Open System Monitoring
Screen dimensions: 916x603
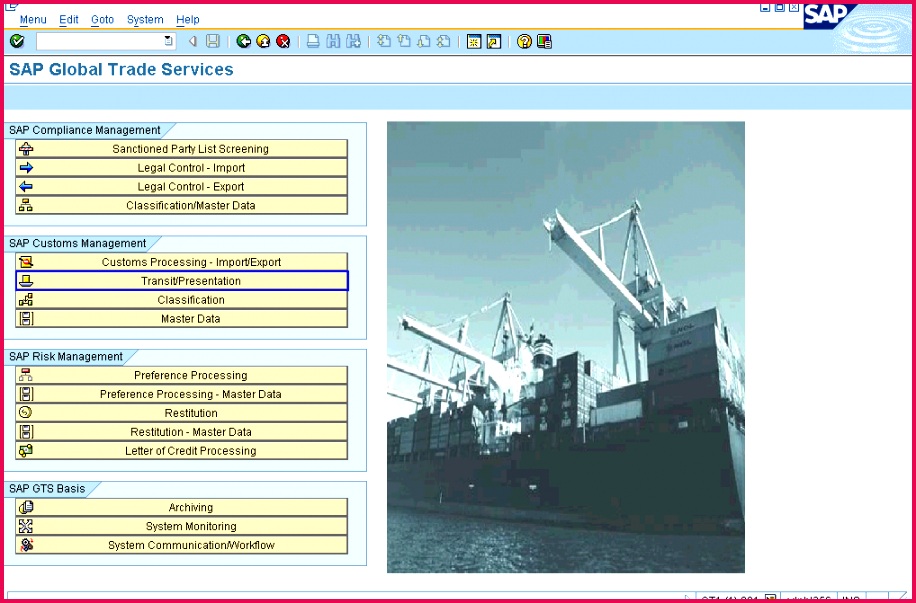coord(182,526)
